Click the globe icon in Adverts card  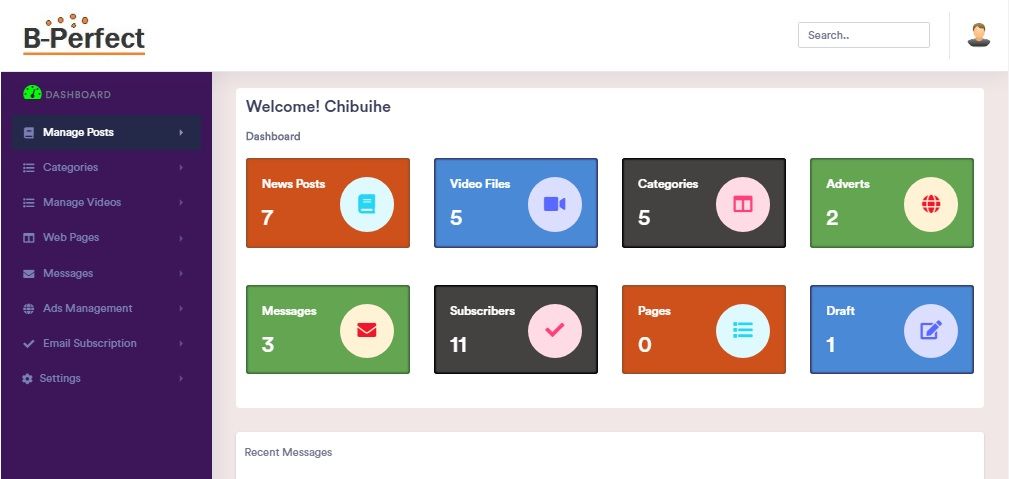pyautogui.click(x=931, y=204)
